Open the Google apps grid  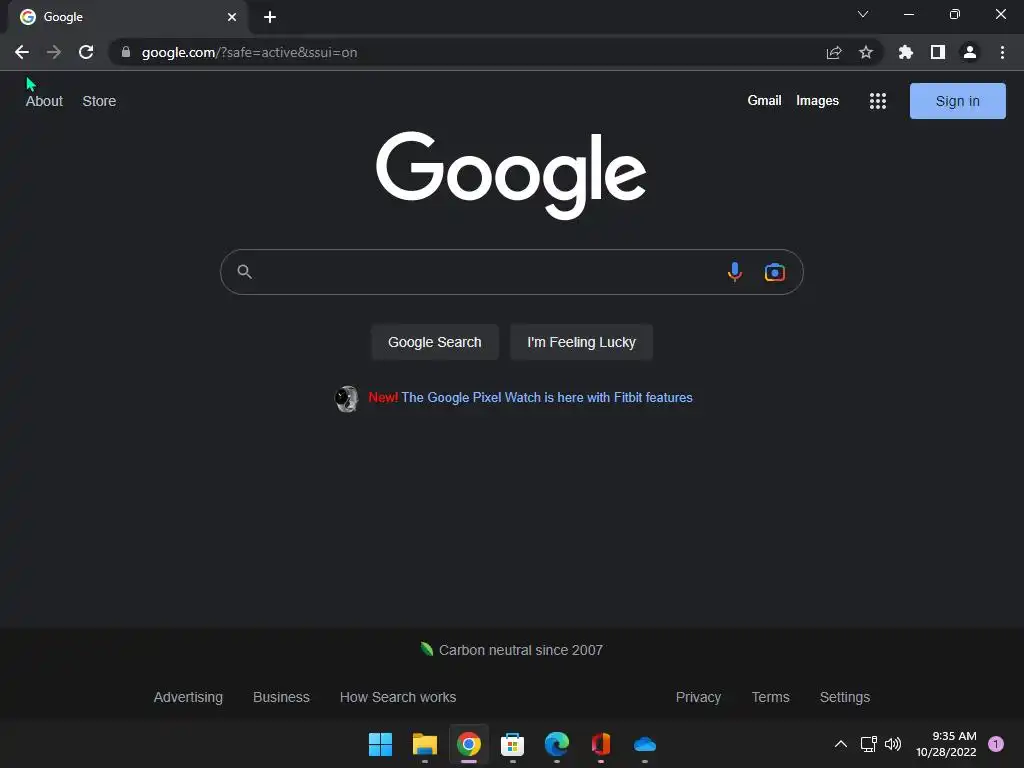pos(878,101)
